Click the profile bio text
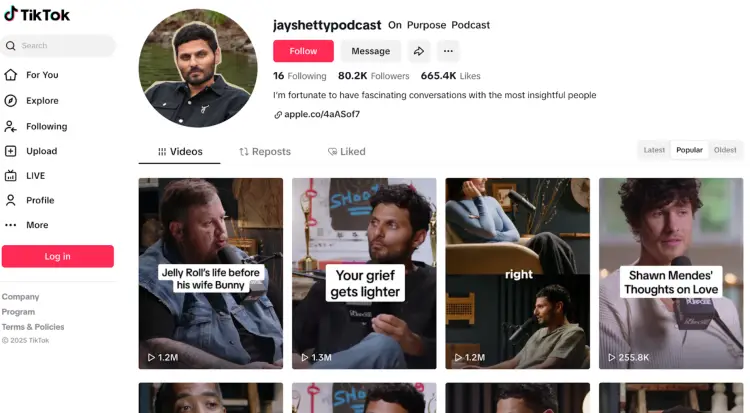The height and width of the screenshot is (413, 750). point(435,95)
